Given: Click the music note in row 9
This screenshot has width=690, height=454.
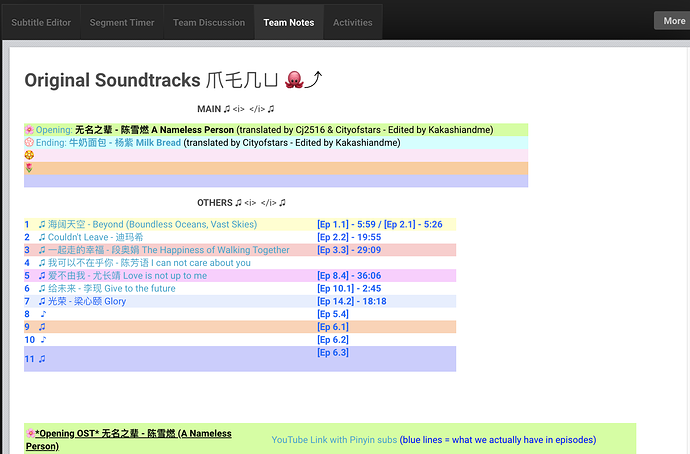Looking at the screenshot, I should coord(42,327).
